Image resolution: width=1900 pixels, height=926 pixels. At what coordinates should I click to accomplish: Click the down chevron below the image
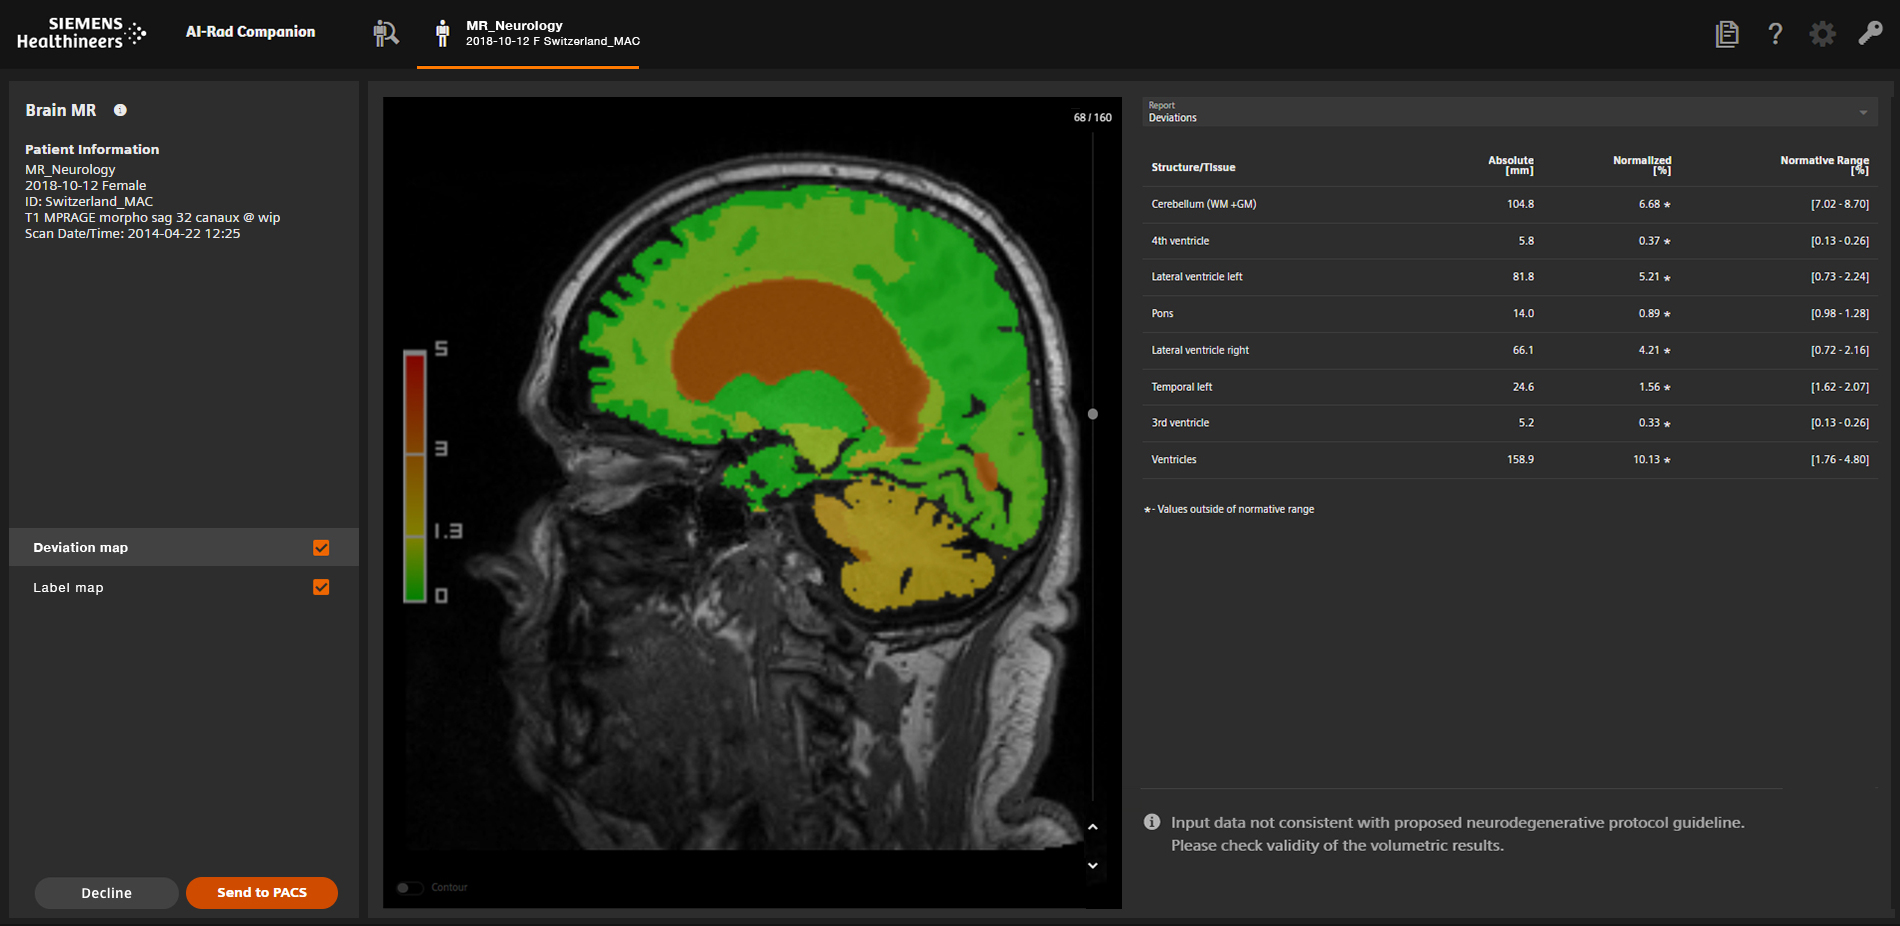coord(1093,865)
